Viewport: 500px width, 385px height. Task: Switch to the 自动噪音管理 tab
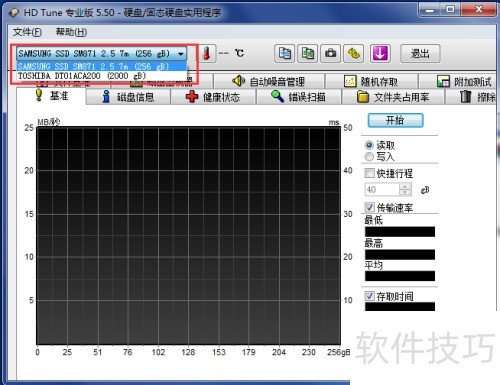(x=269, y=81)
